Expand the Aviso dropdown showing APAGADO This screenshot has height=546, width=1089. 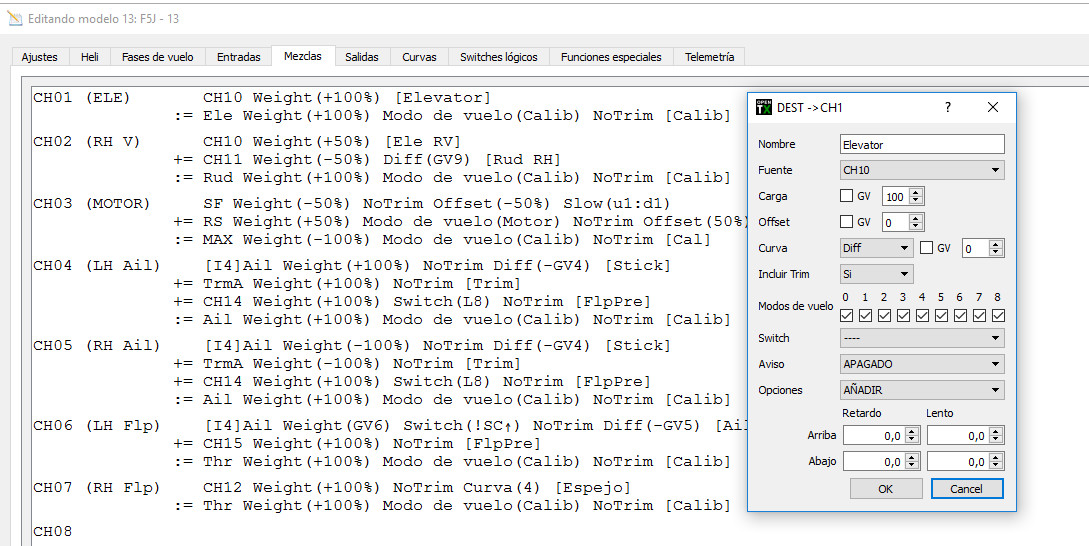(x=922, y=364)
